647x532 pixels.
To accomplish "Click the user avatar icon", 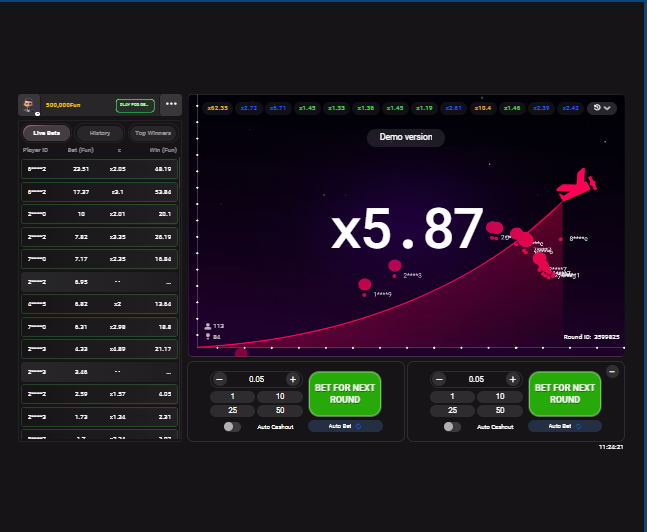I will (30, 105).
